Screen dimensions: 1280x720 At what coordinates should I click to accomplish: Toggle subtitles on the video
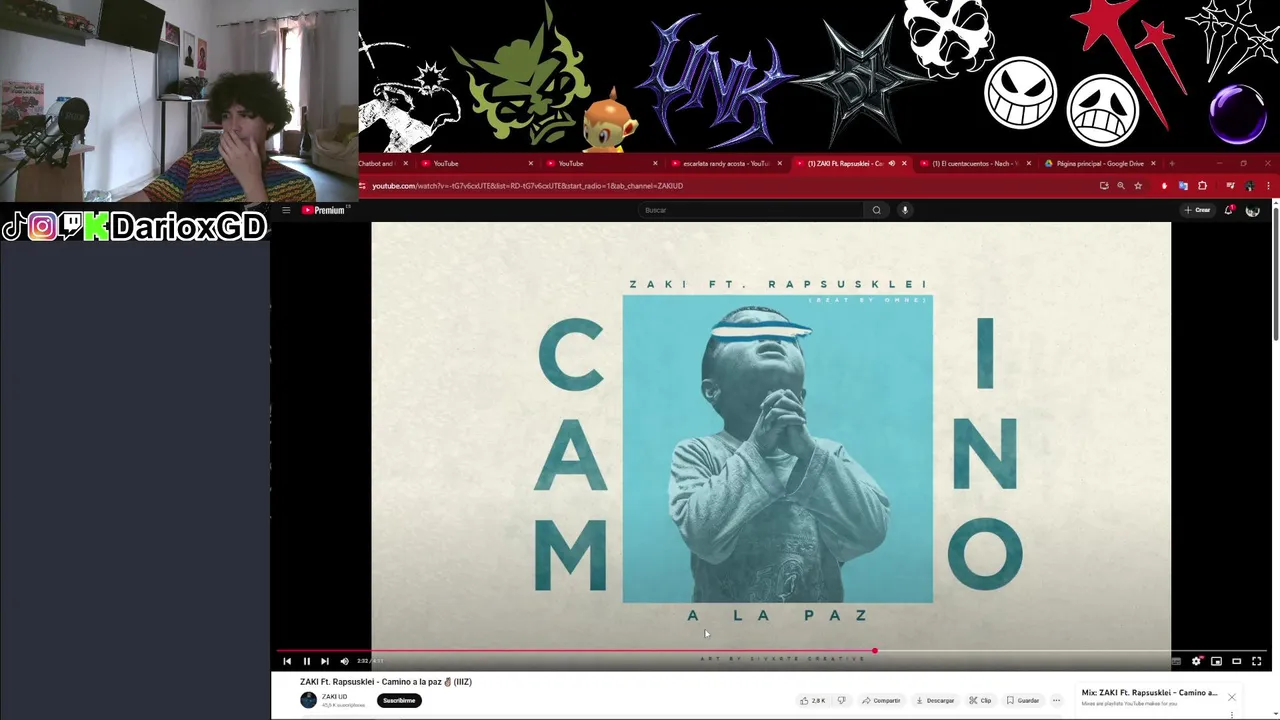click(x=1176, y=661)
